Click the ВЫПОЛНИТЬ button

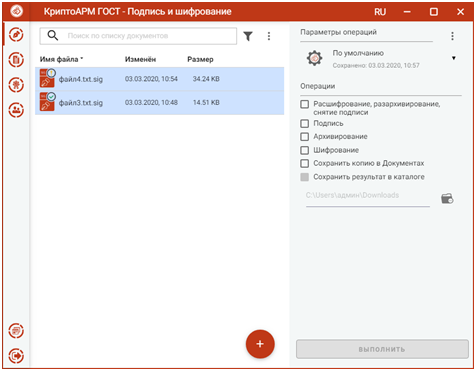point(382,349)
